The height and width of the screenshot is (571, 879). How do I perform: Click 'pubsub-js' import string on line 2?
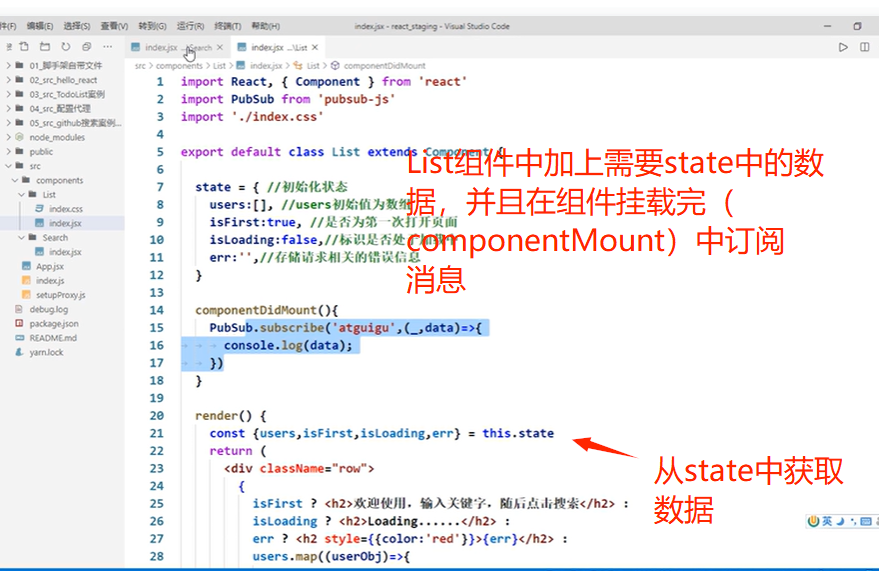point(357,99)
